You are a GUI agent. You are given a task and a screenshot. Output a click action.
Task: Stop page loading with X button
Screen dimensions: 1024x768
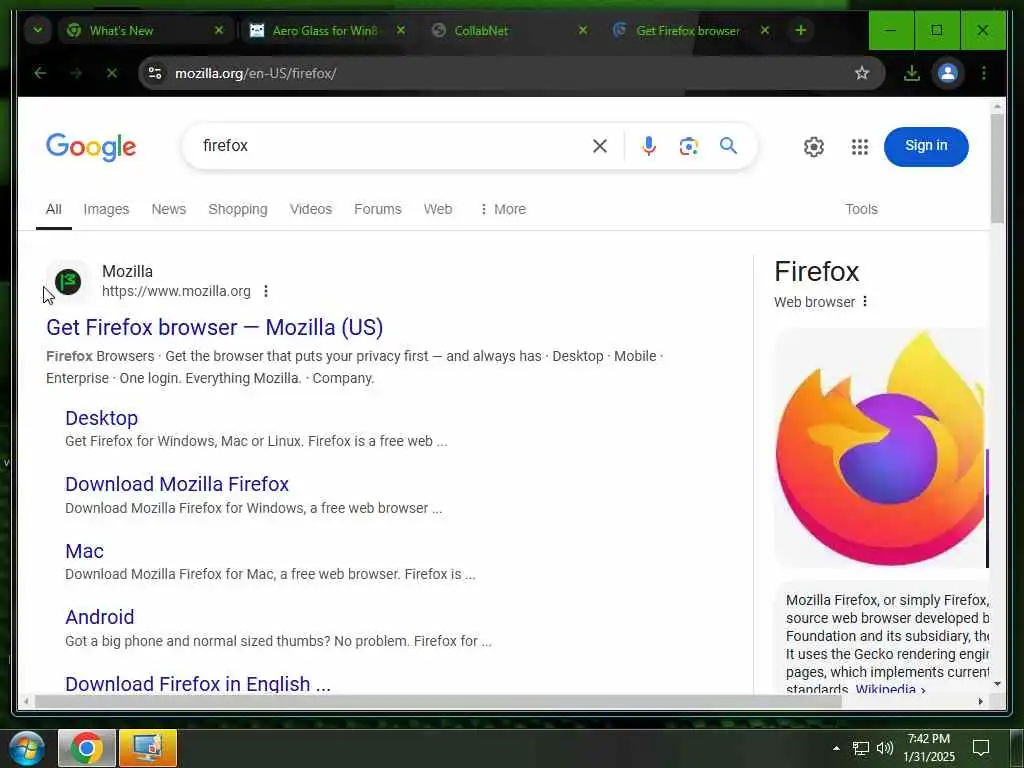click(112, 73)
